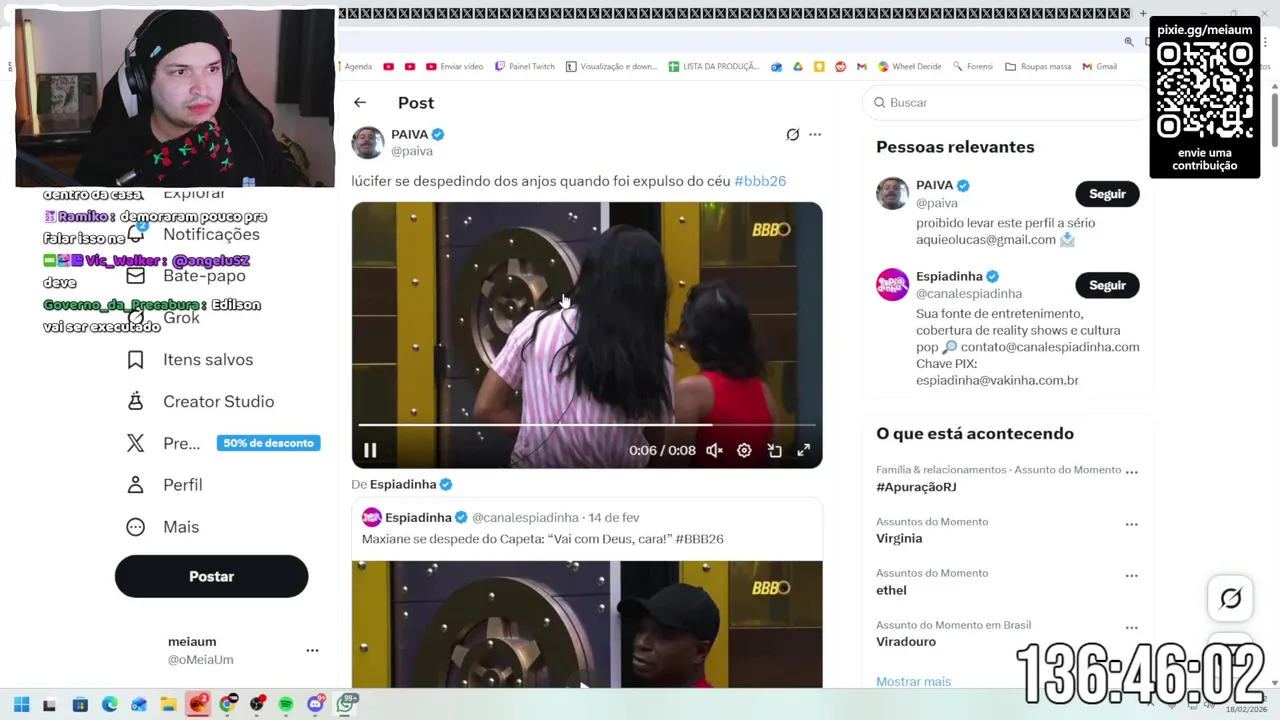Expand video to fullscreen
Viewport: 1280px width, 720px height.
click(804, 451)
